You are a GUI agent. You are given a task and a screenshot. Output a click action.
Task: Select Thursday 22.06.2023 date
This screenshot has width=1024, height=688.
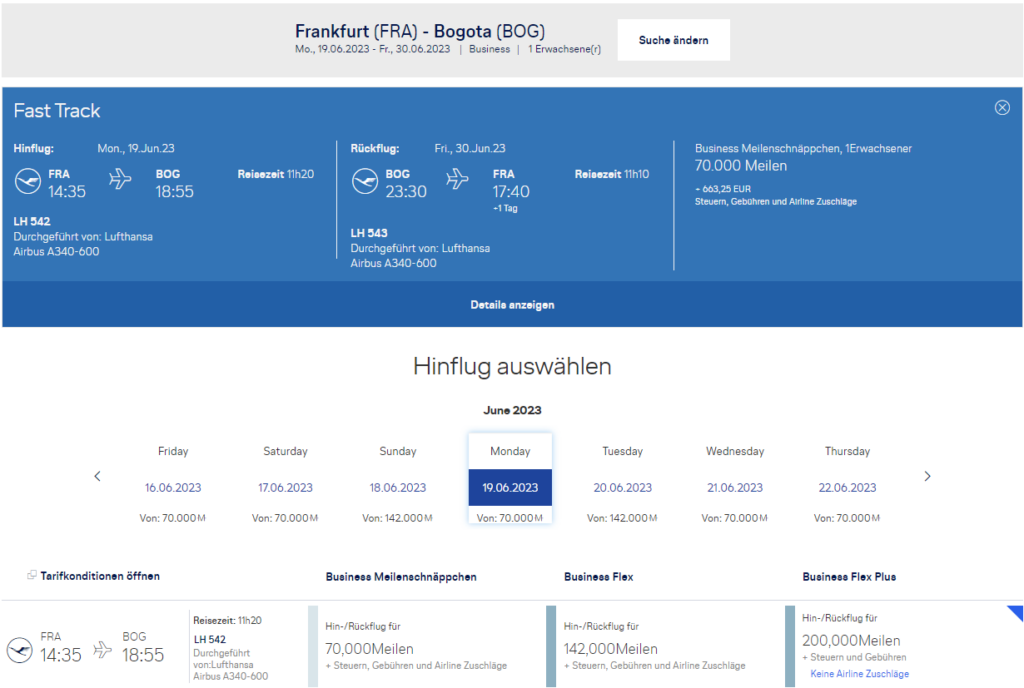coord(847,486)
